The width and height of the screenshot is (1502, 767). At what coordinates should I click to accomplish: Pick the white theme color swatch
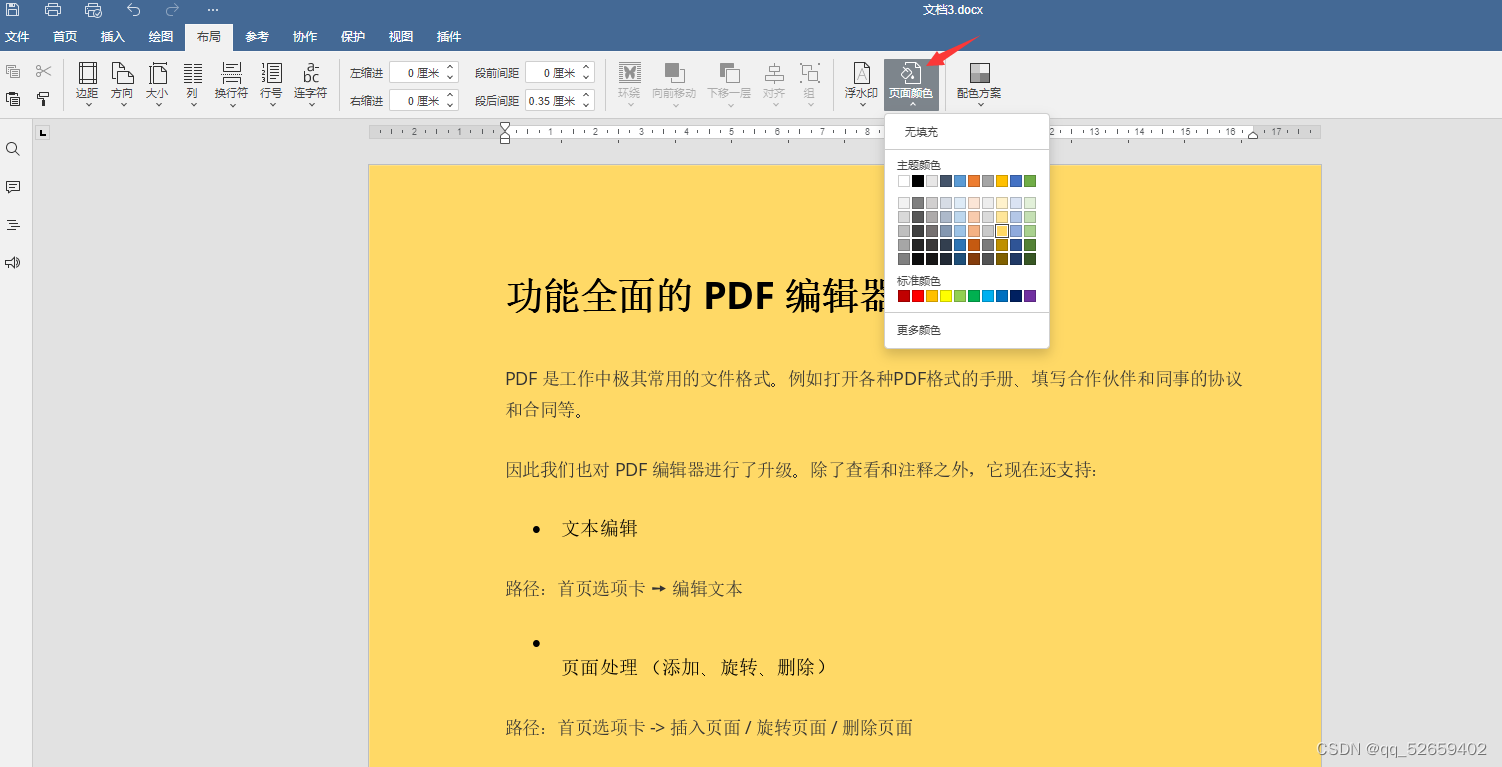pos(904,181)
